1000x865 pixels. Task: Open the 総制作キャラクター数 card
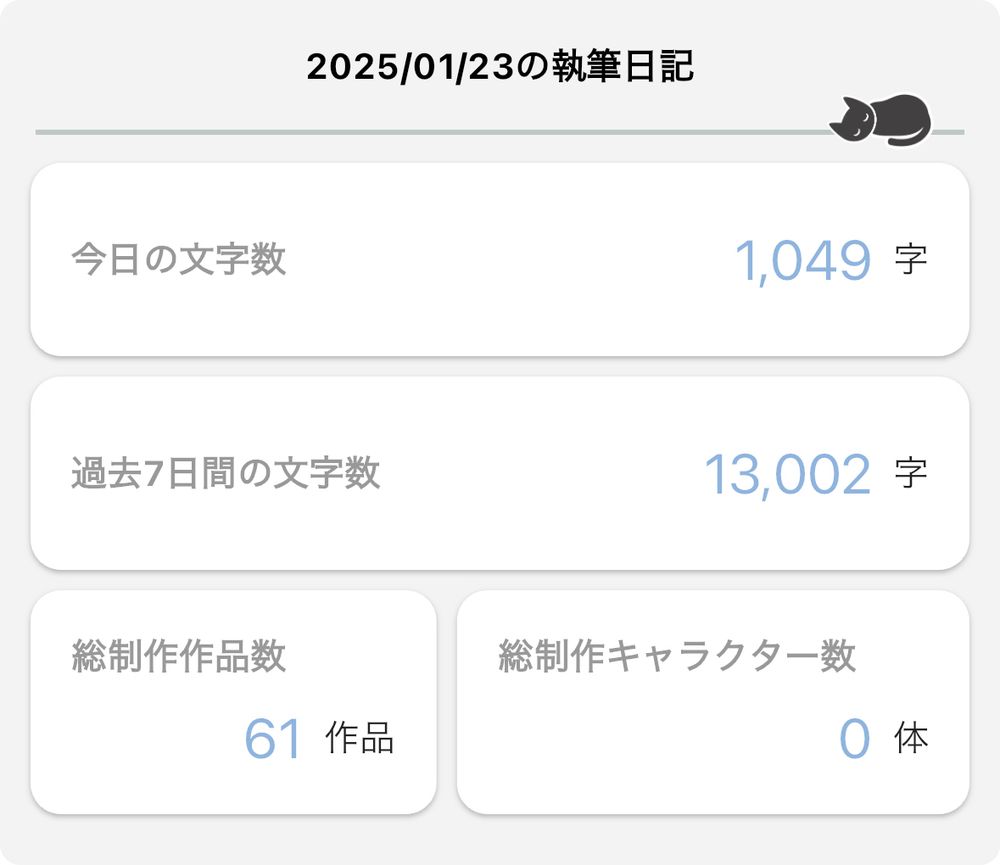713,702
